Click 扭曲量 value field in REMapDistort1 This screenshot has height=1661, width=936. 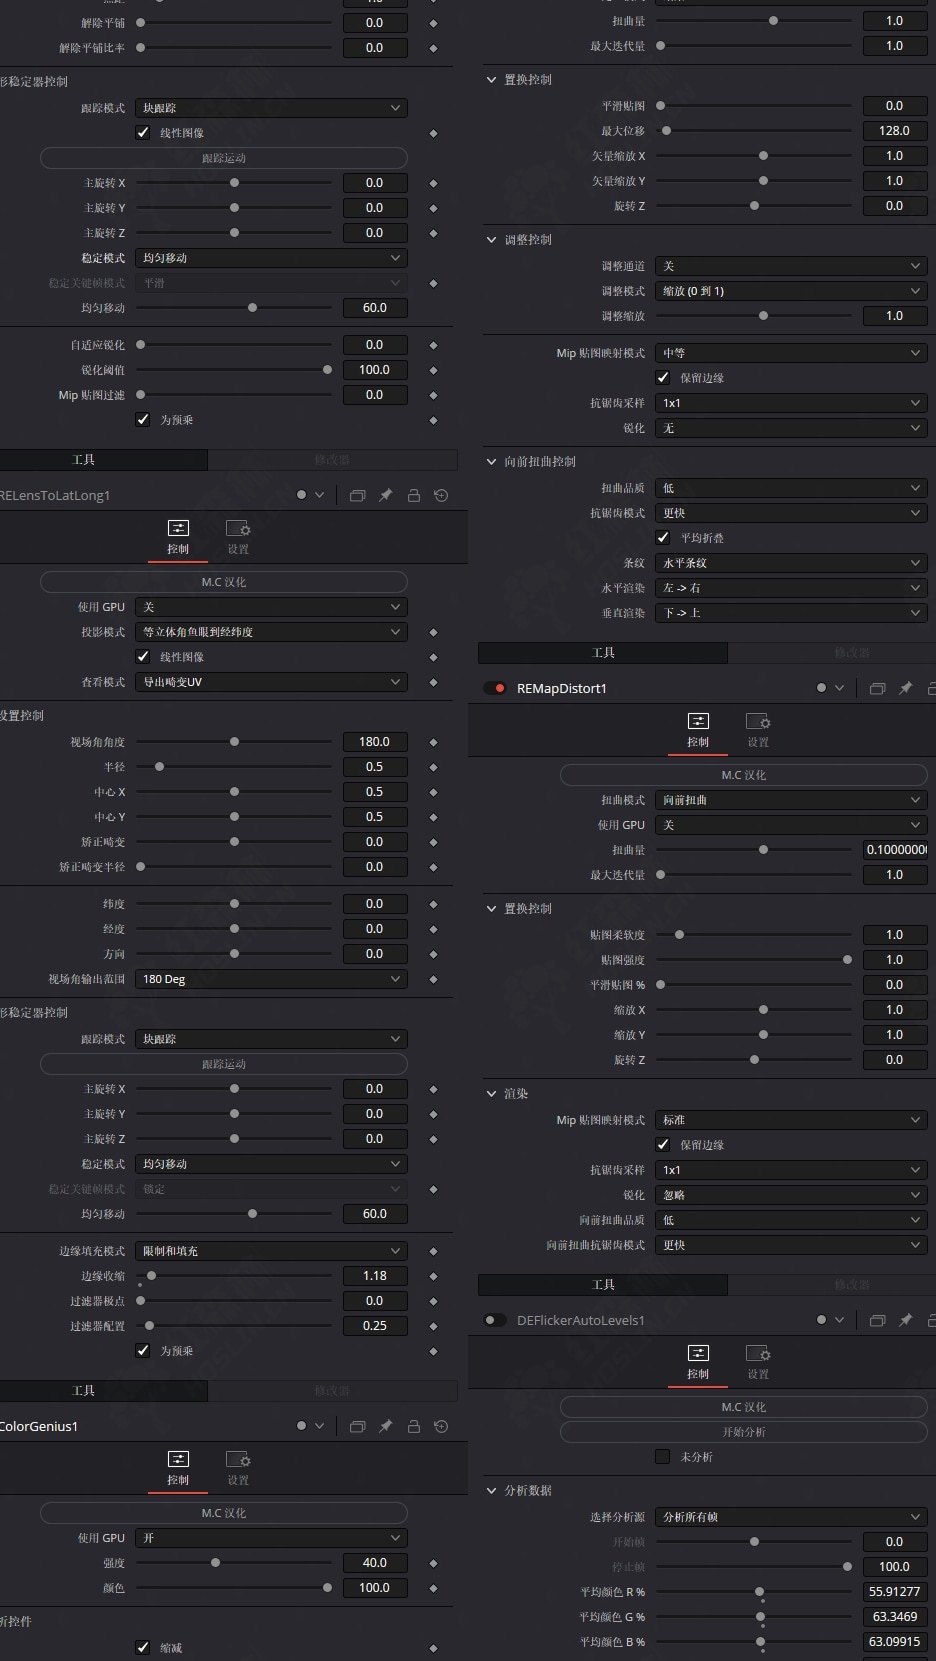coord(895,850)
